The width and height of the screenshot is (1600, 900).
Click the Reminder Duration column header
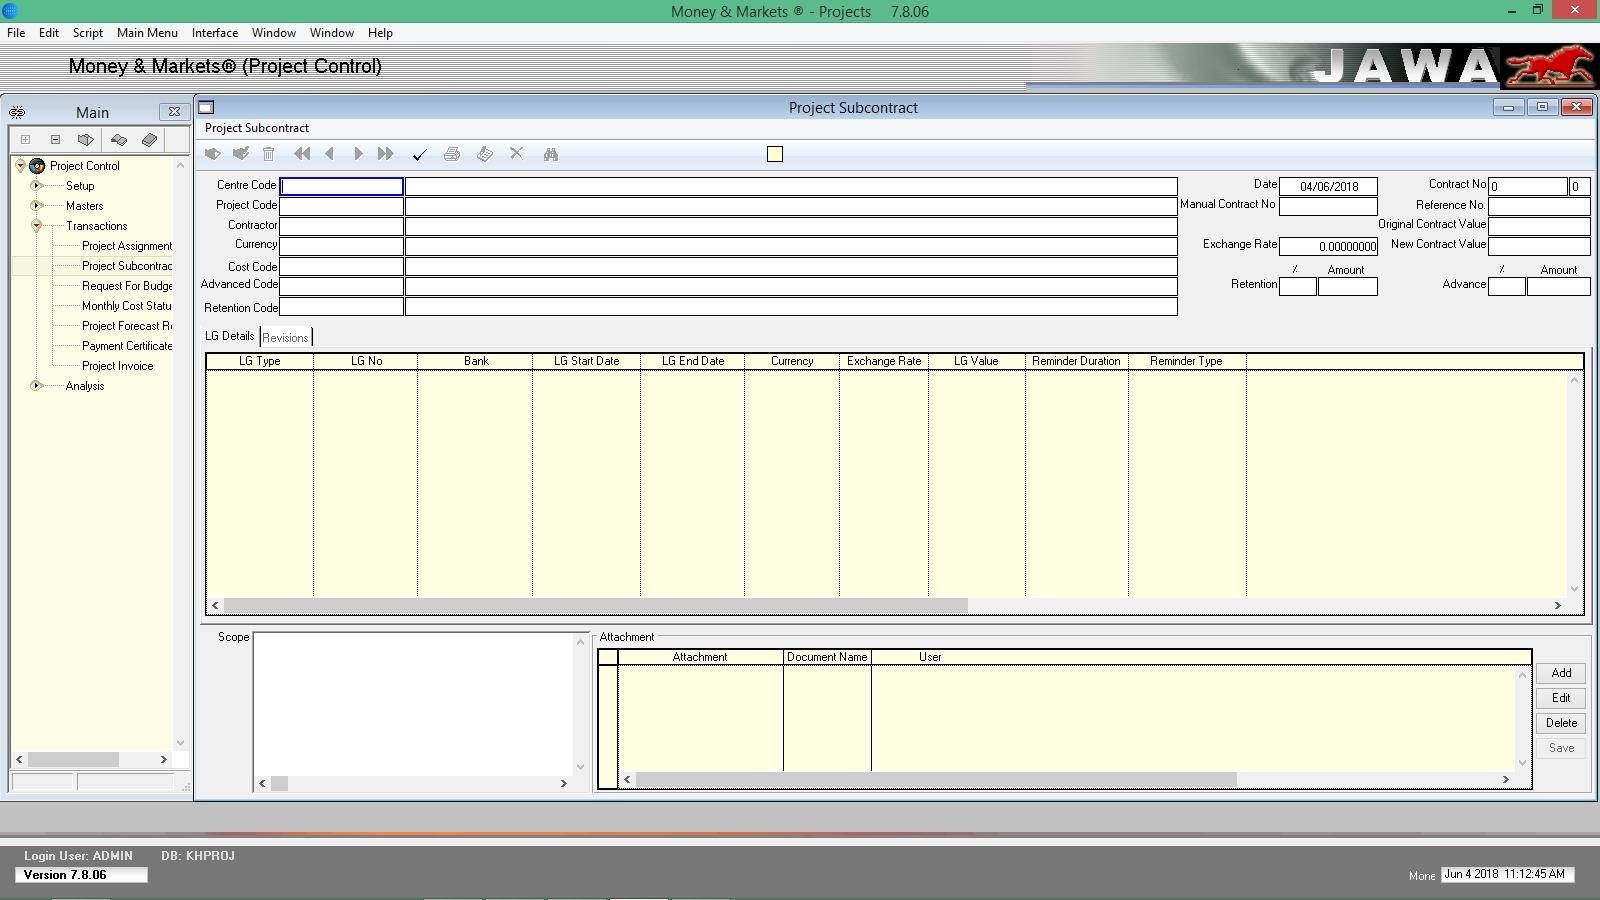(1076, 361)
